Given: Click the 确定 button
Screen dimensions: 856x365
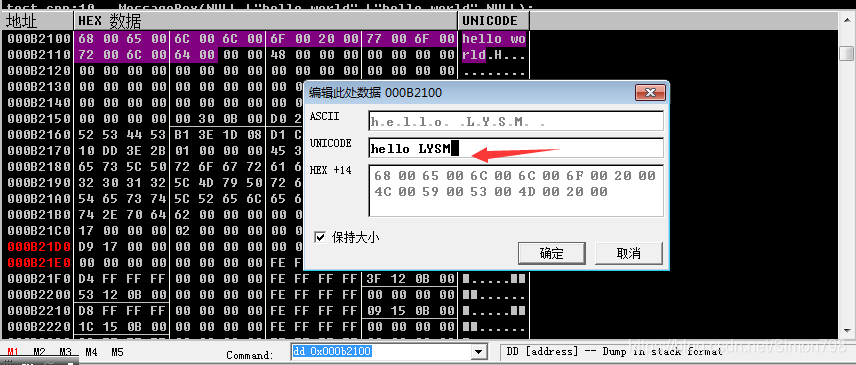Looking at the screenshot, I should click(x=551, y=253).
